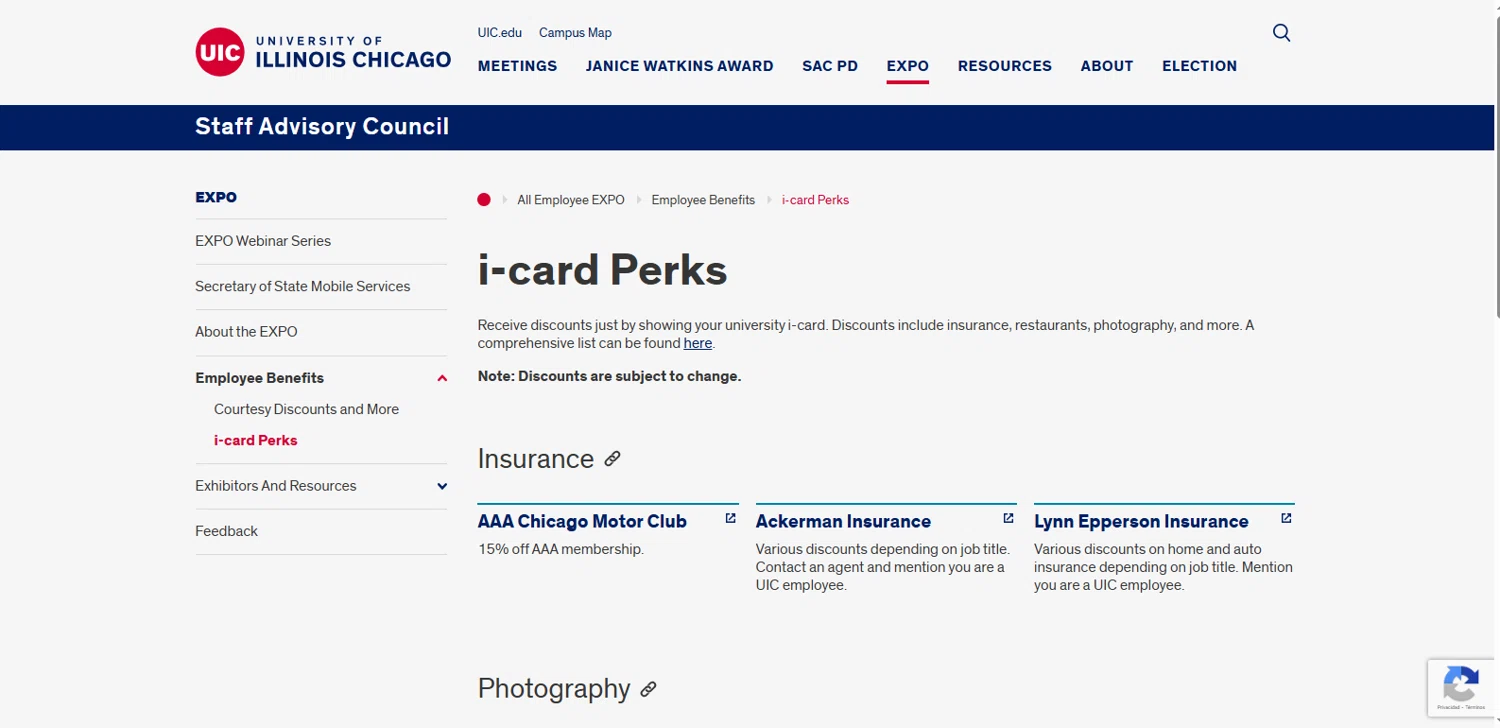Click the reCAPTCHA badge icon
The image size is (1500, 728).
(x=1461, y=685)
